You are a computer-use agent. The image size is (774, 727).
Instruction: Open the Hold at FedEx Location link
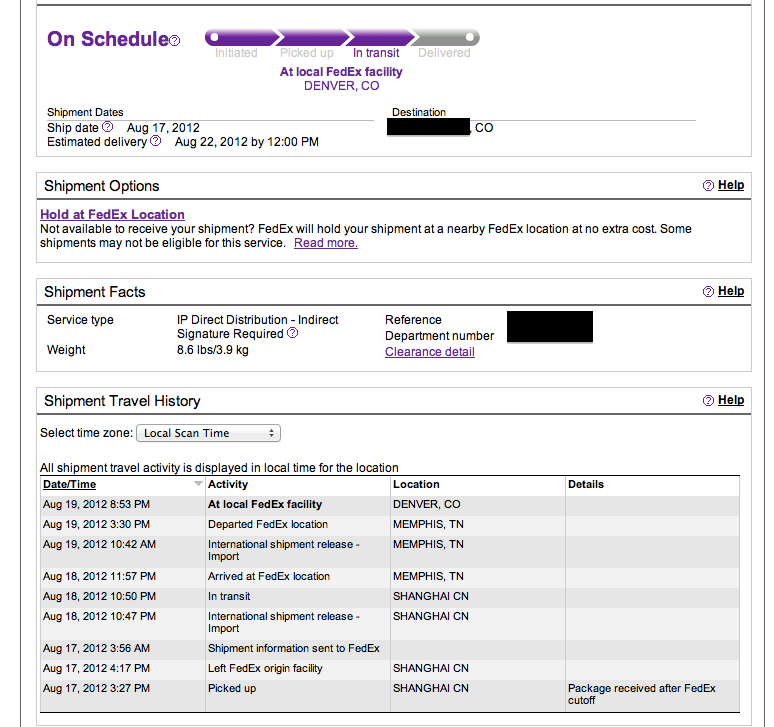(113, 214)
